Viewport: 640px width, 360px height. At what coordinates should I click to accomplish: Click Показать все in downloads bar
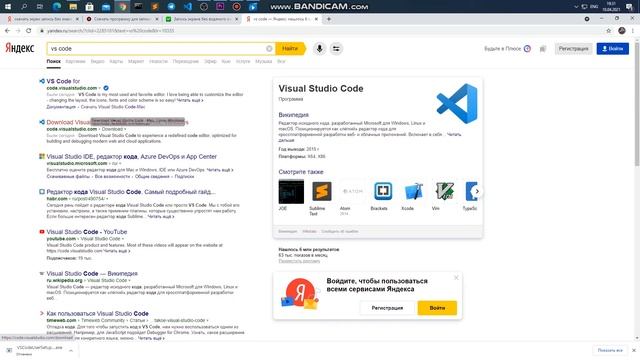(610, 350)
